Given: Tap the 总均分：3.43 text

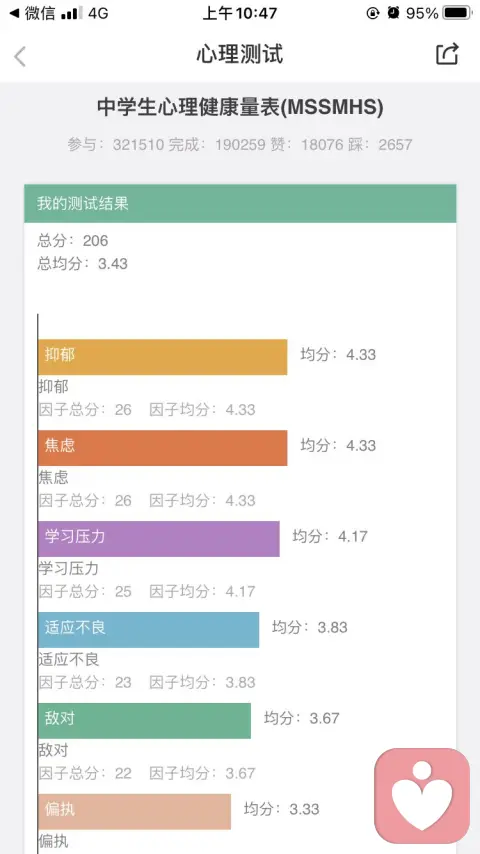Looking at the screenshot, I should tap(82, 264).
